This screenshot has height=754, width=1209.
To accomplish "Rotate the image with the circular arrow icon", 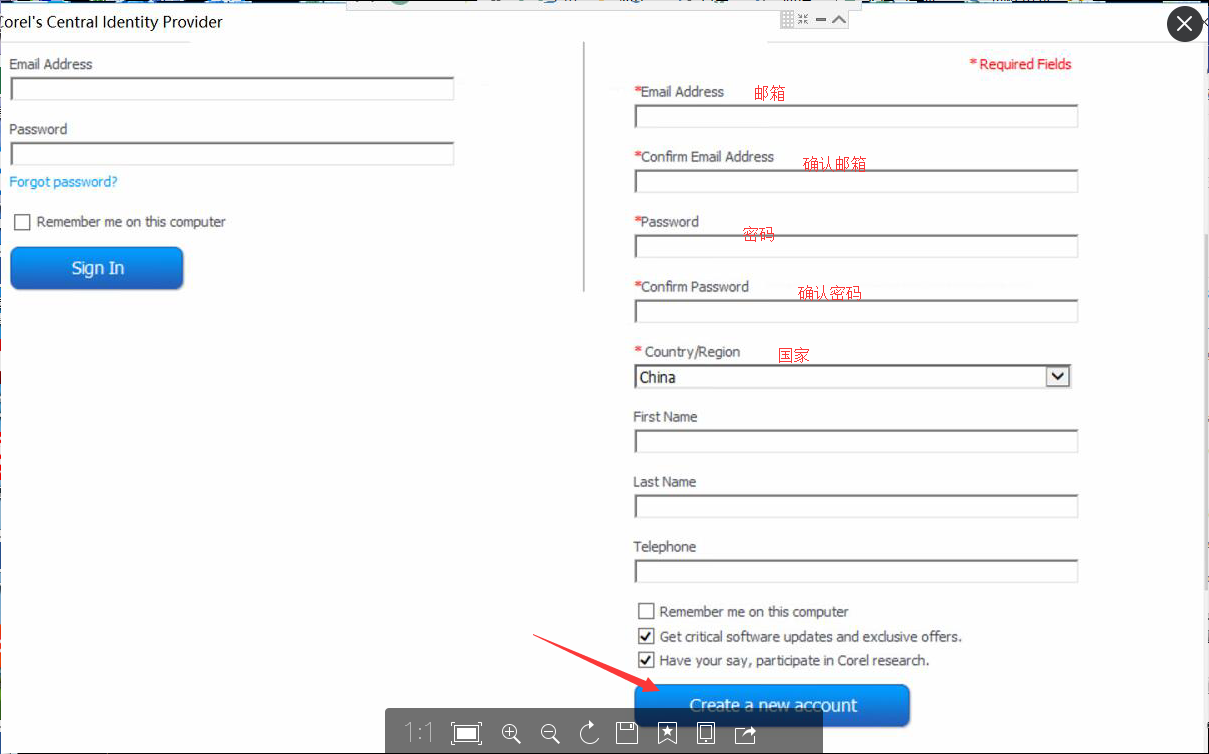I will pos(589,733).
